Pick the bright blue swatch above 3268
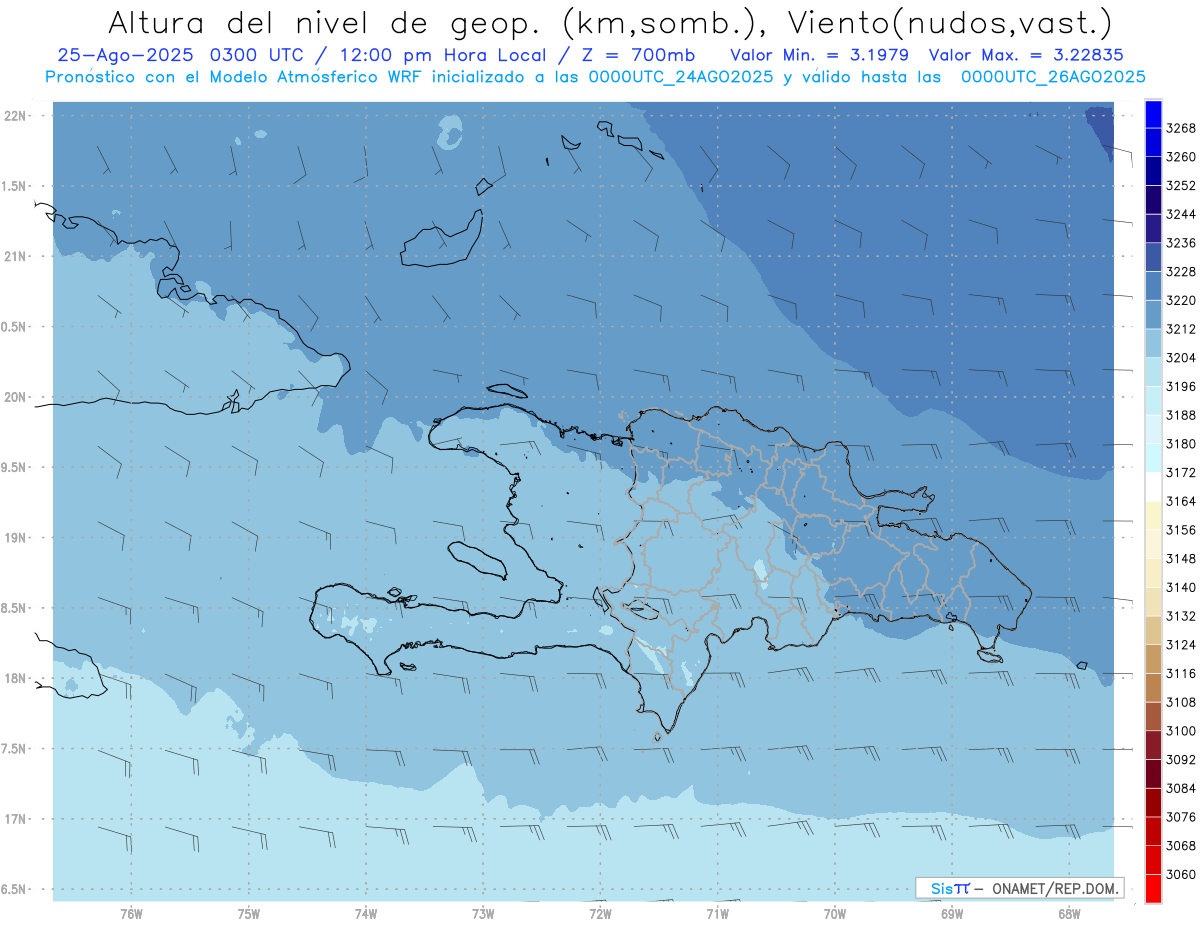 pyautogui.click(x=1153, y=114)
